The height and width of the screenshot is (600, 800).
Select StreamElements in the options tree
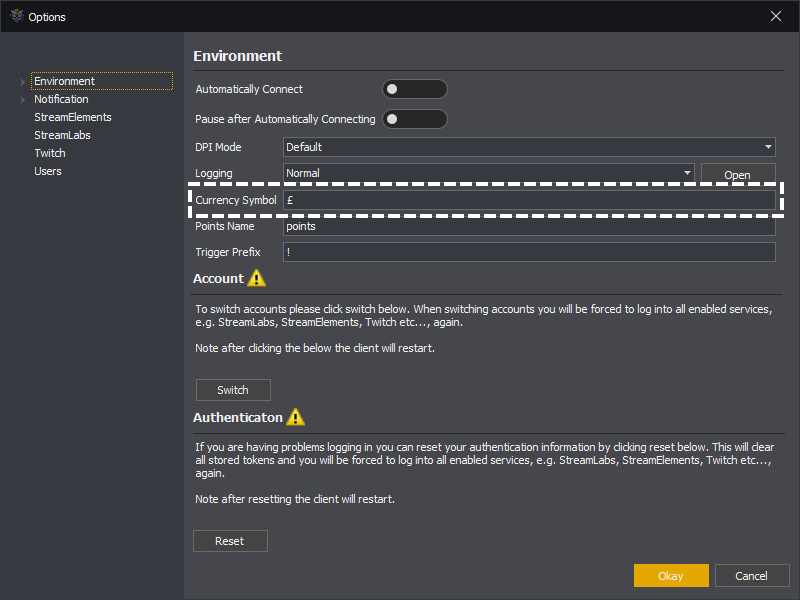[73, 117]
